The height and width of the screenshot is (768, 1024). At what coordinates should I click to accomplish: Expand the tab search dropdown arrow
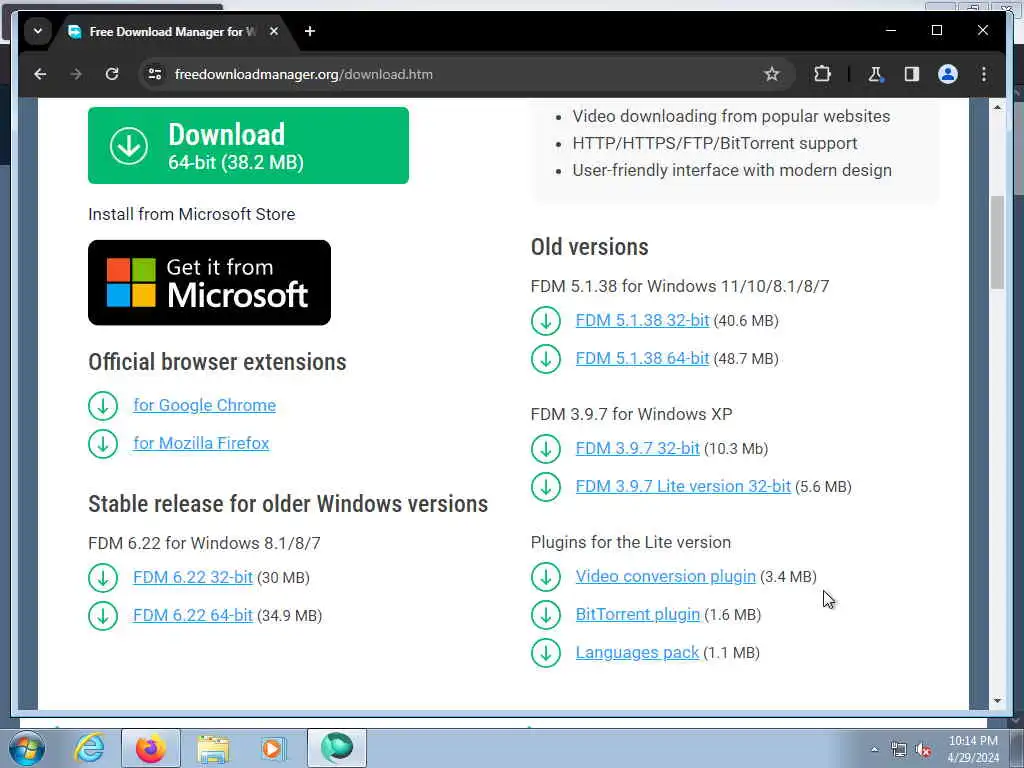point(38,31)
